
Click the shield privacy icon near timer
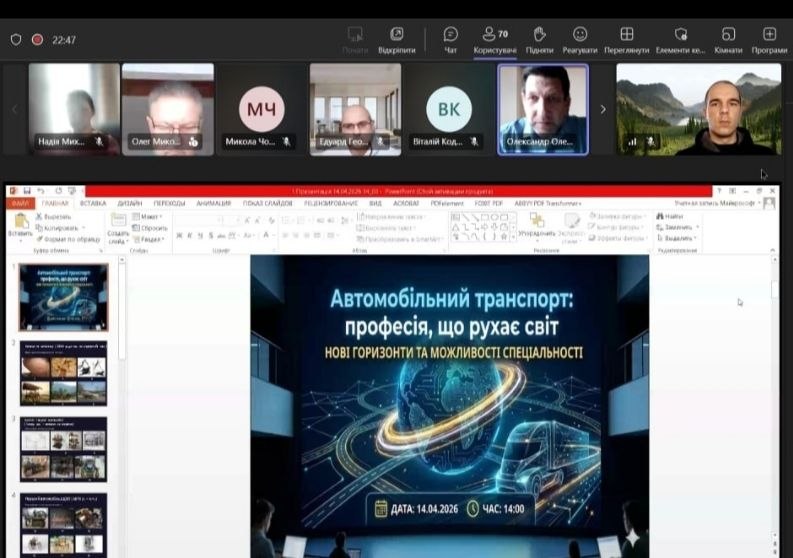point(16,40)
